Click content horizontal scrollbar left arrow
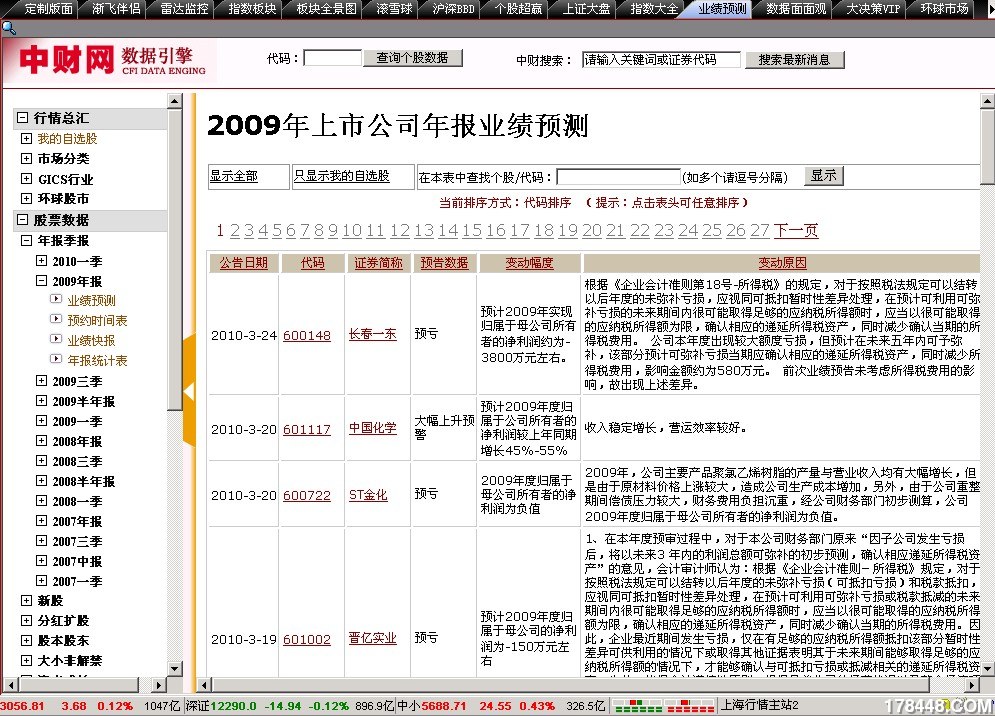Screen dimensions: 995x716 pyautogui.click(x=204, y=685)
